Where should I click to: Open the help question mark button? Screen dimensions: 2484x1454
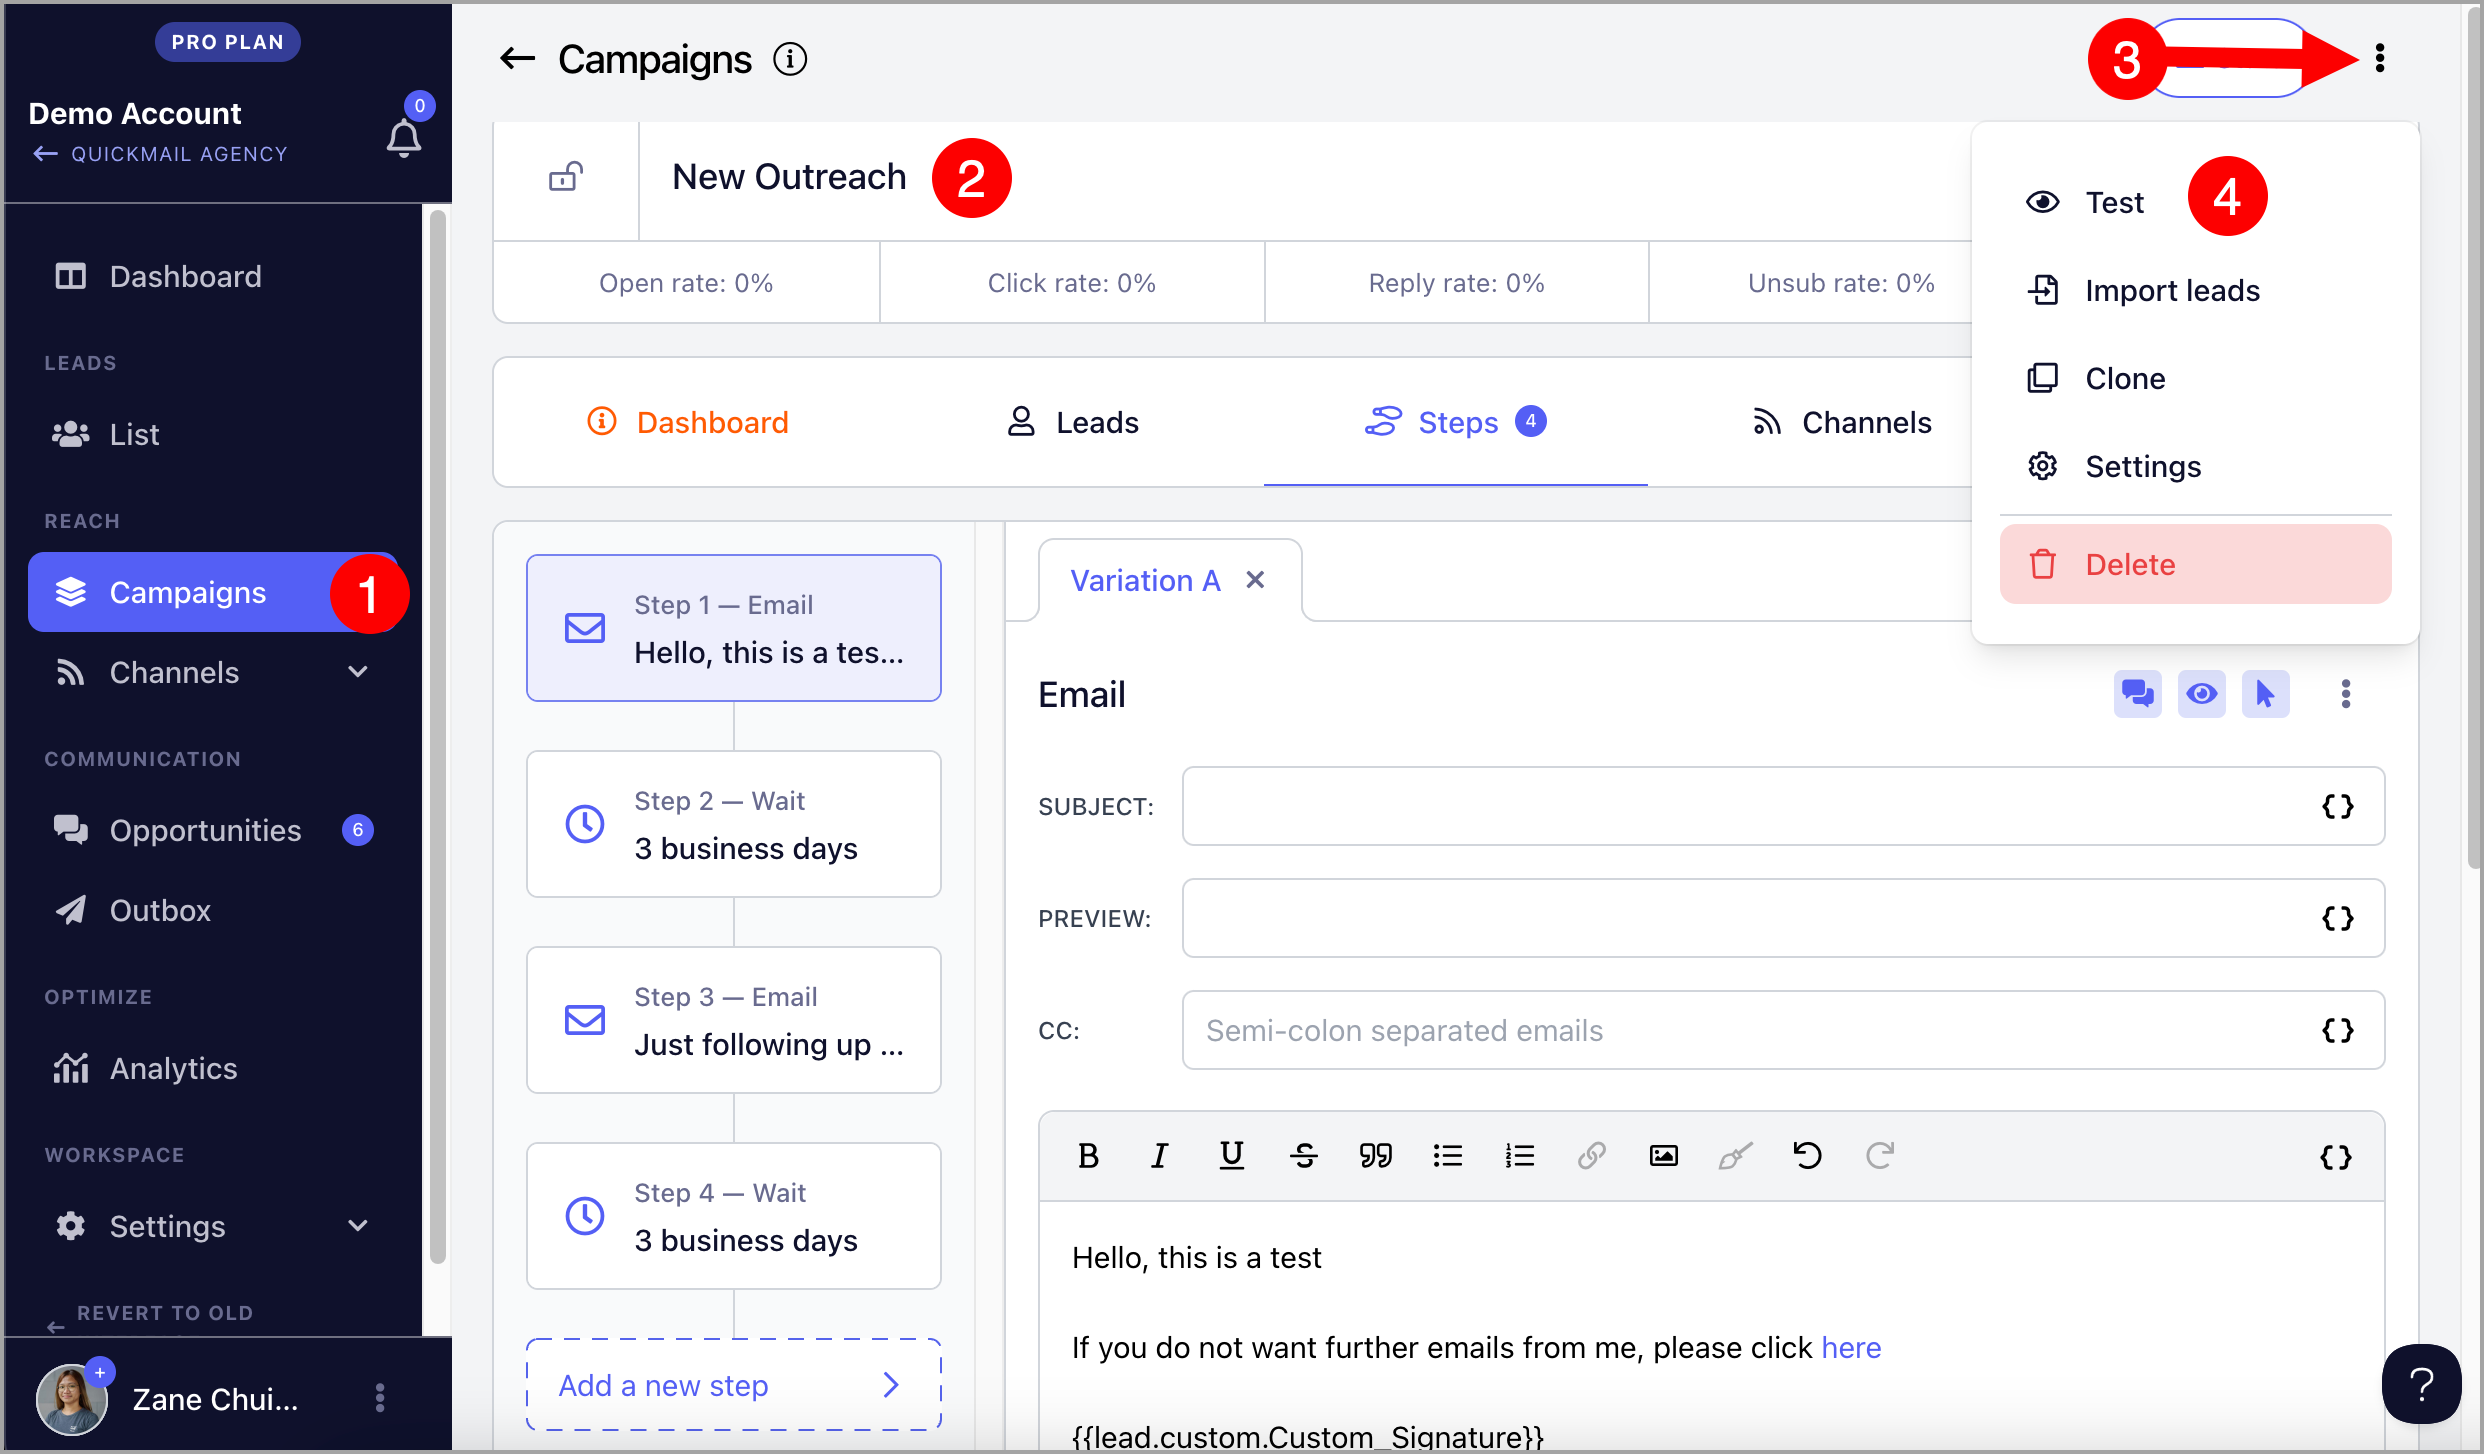pos(2422,1385)
